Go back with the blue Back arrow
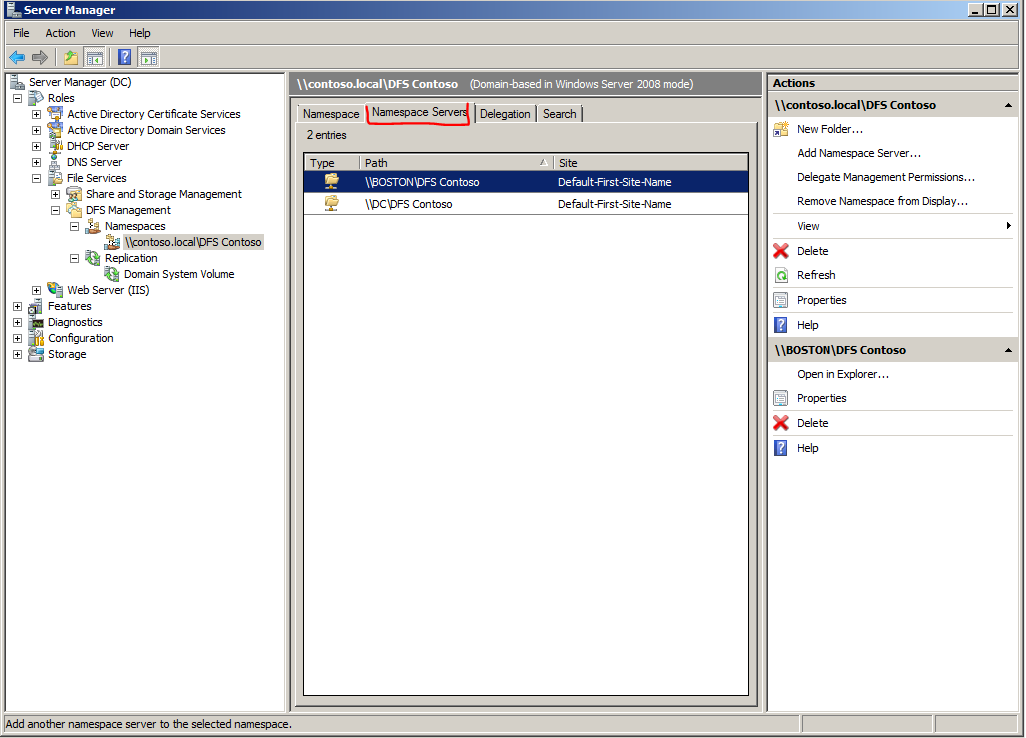 coord(17,58)
